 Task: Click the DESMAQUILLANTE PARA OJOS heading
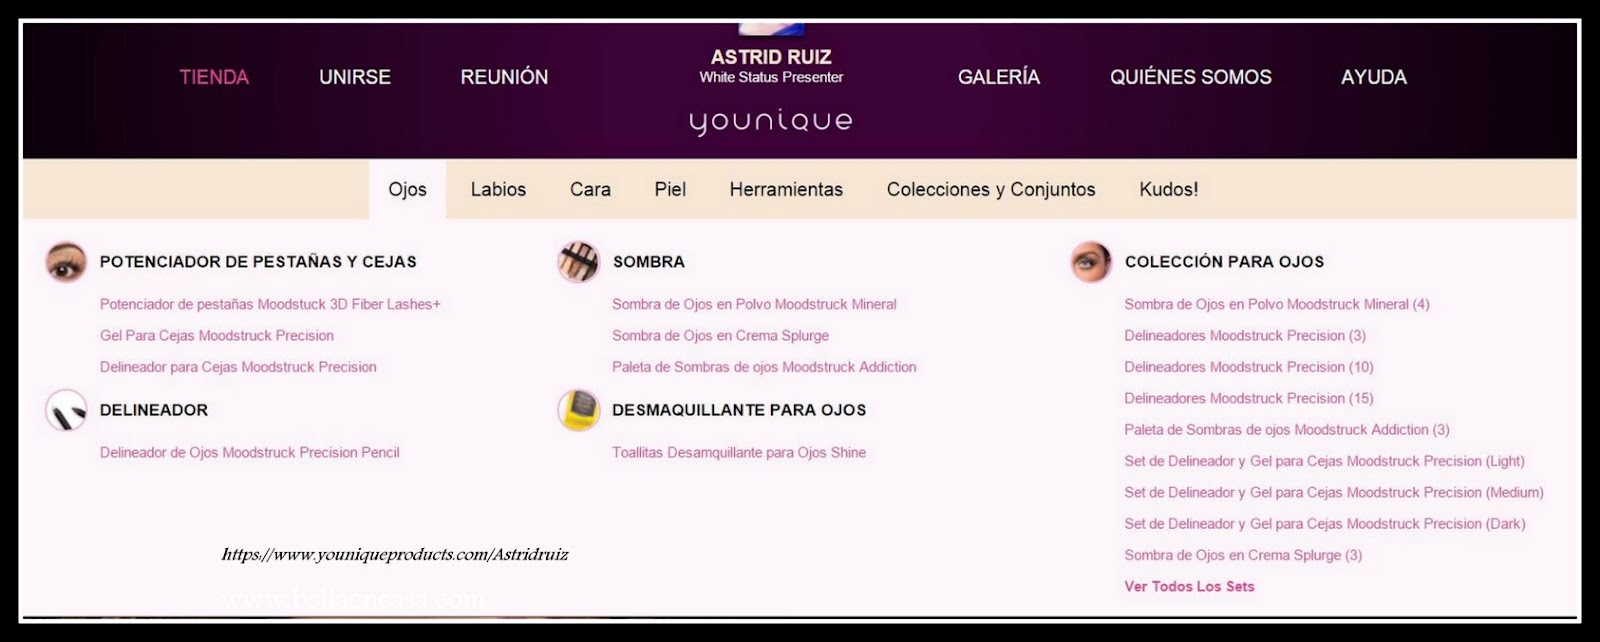(739, 410)
